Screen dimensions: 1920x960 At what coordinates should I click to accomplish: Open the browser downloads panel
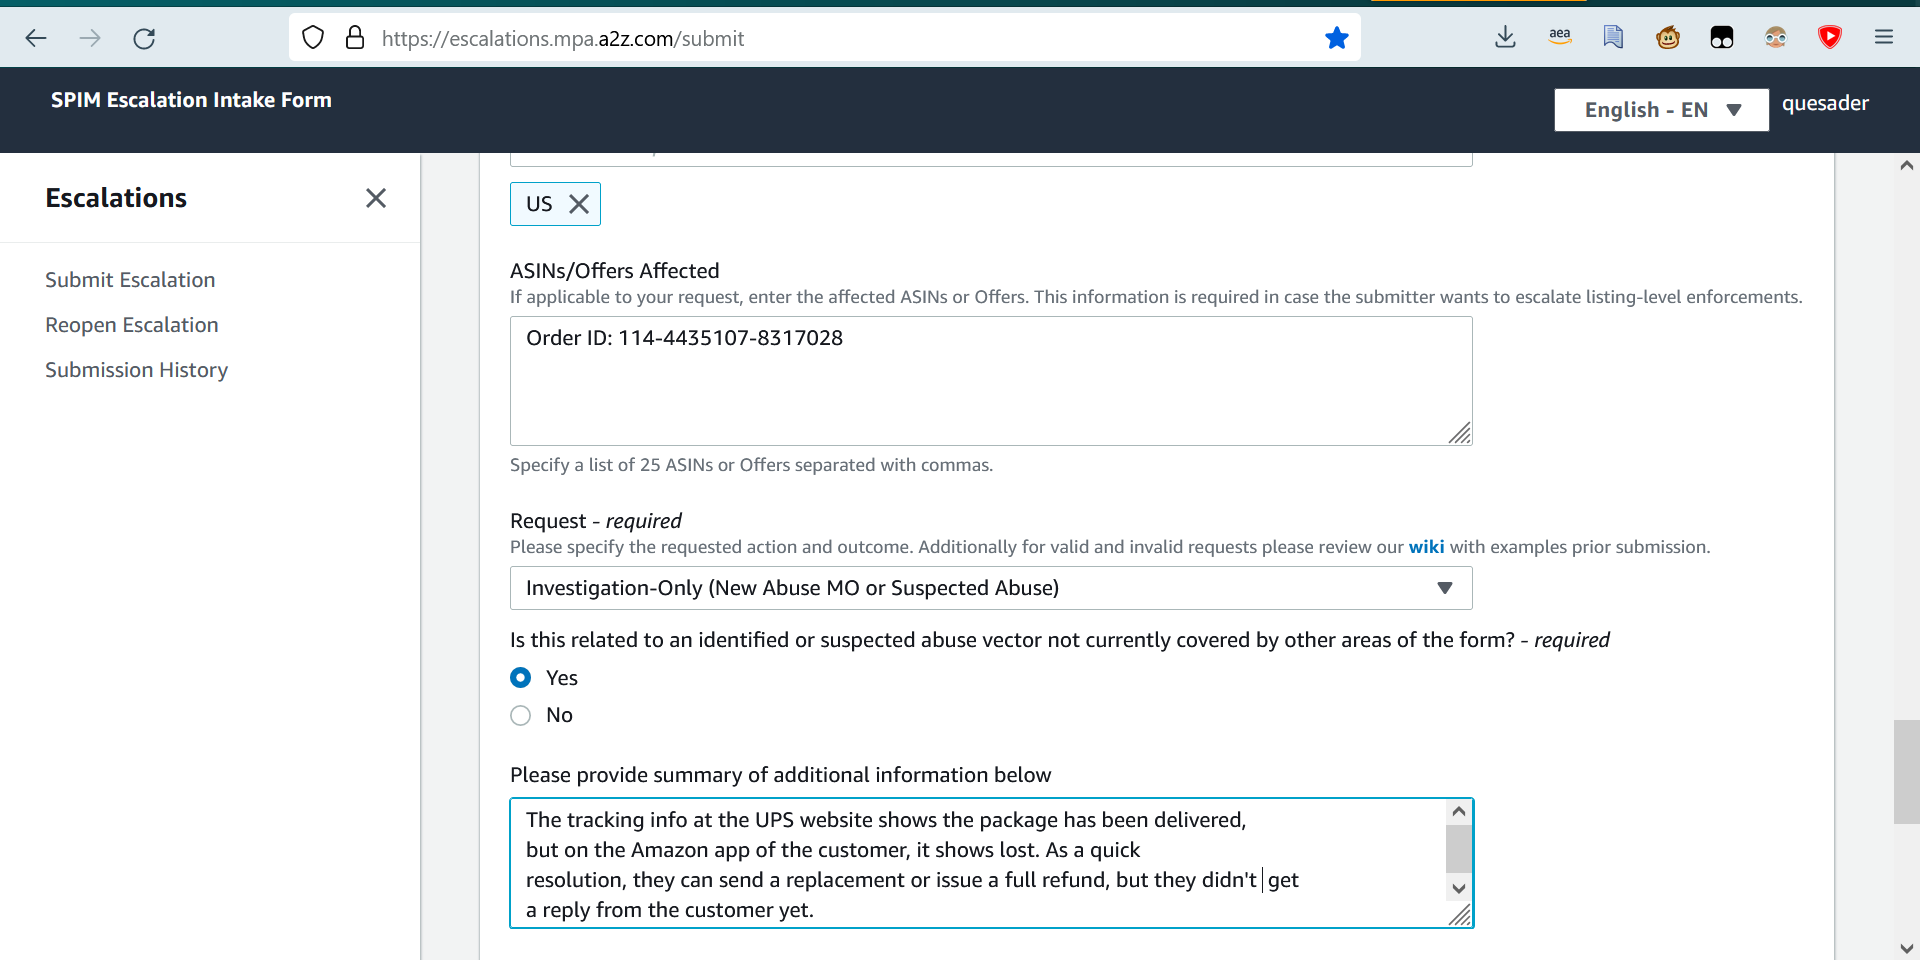[1505, 38]
